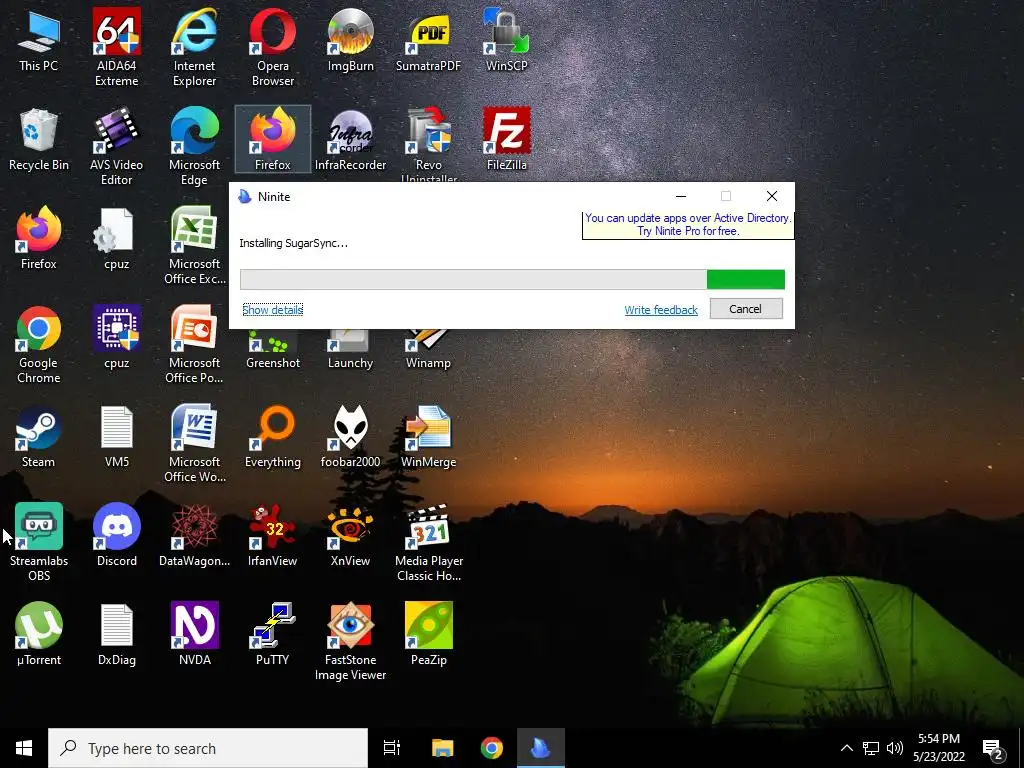
Task: Select the AIDA64 Extreme shortcut
Action: point(116,47)
